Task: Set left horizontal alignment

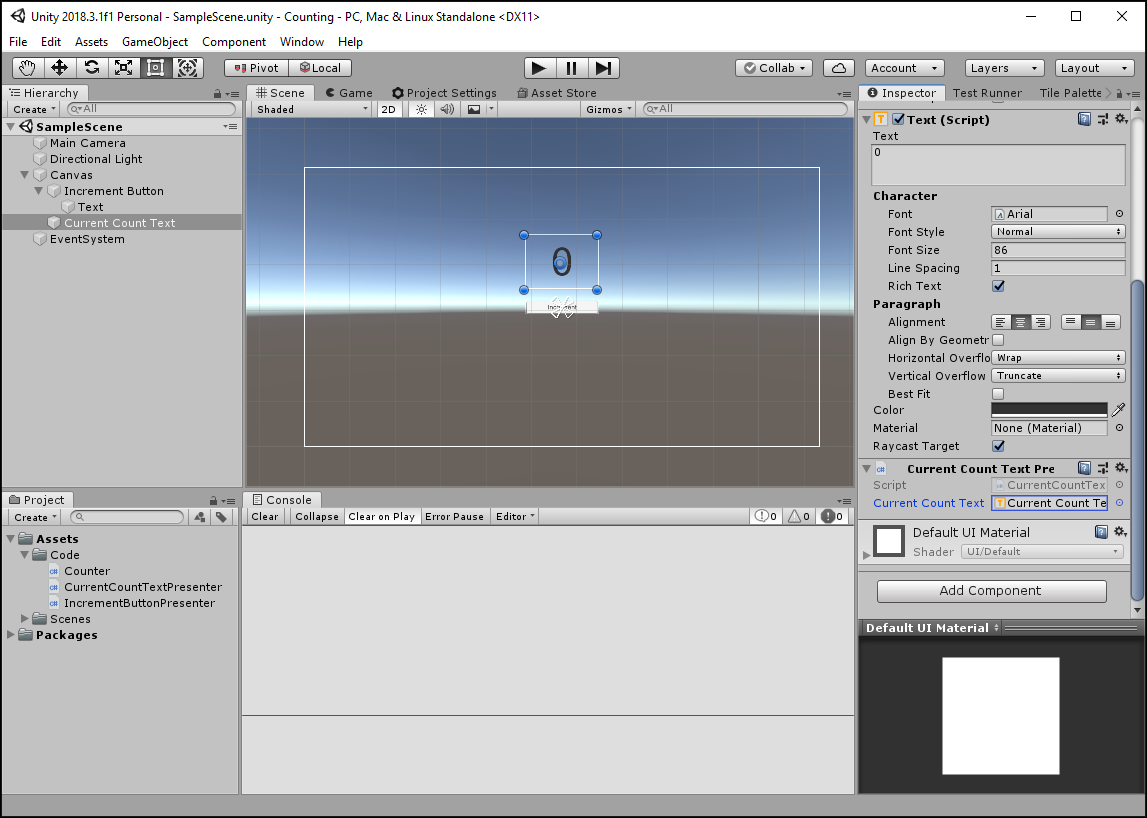Action: coord(1001,322)
